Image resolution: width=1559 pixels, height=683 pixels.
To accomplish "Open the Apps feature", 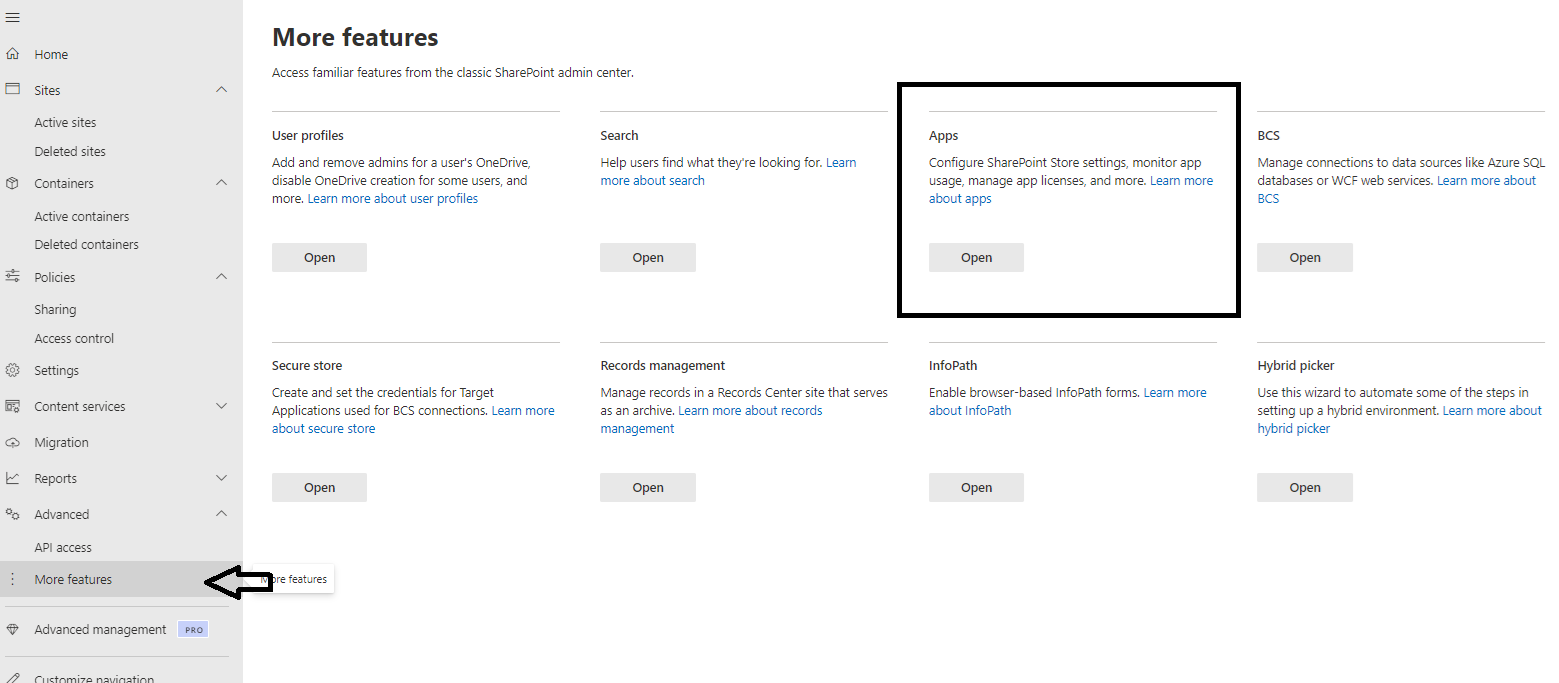I will coord(976,257).
